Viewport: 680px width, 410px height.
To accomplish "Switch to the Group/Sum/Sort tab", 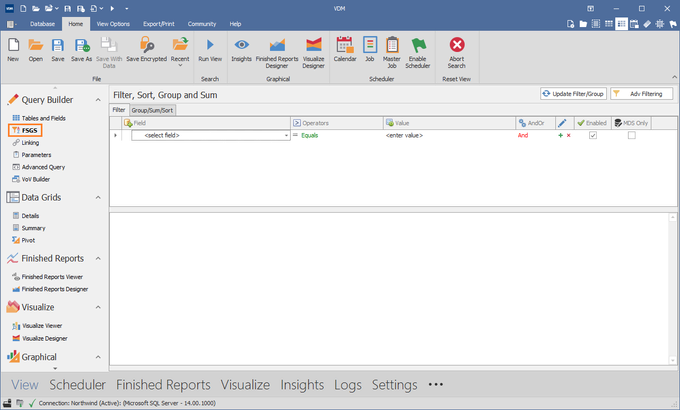I will (x=152, y=110).
